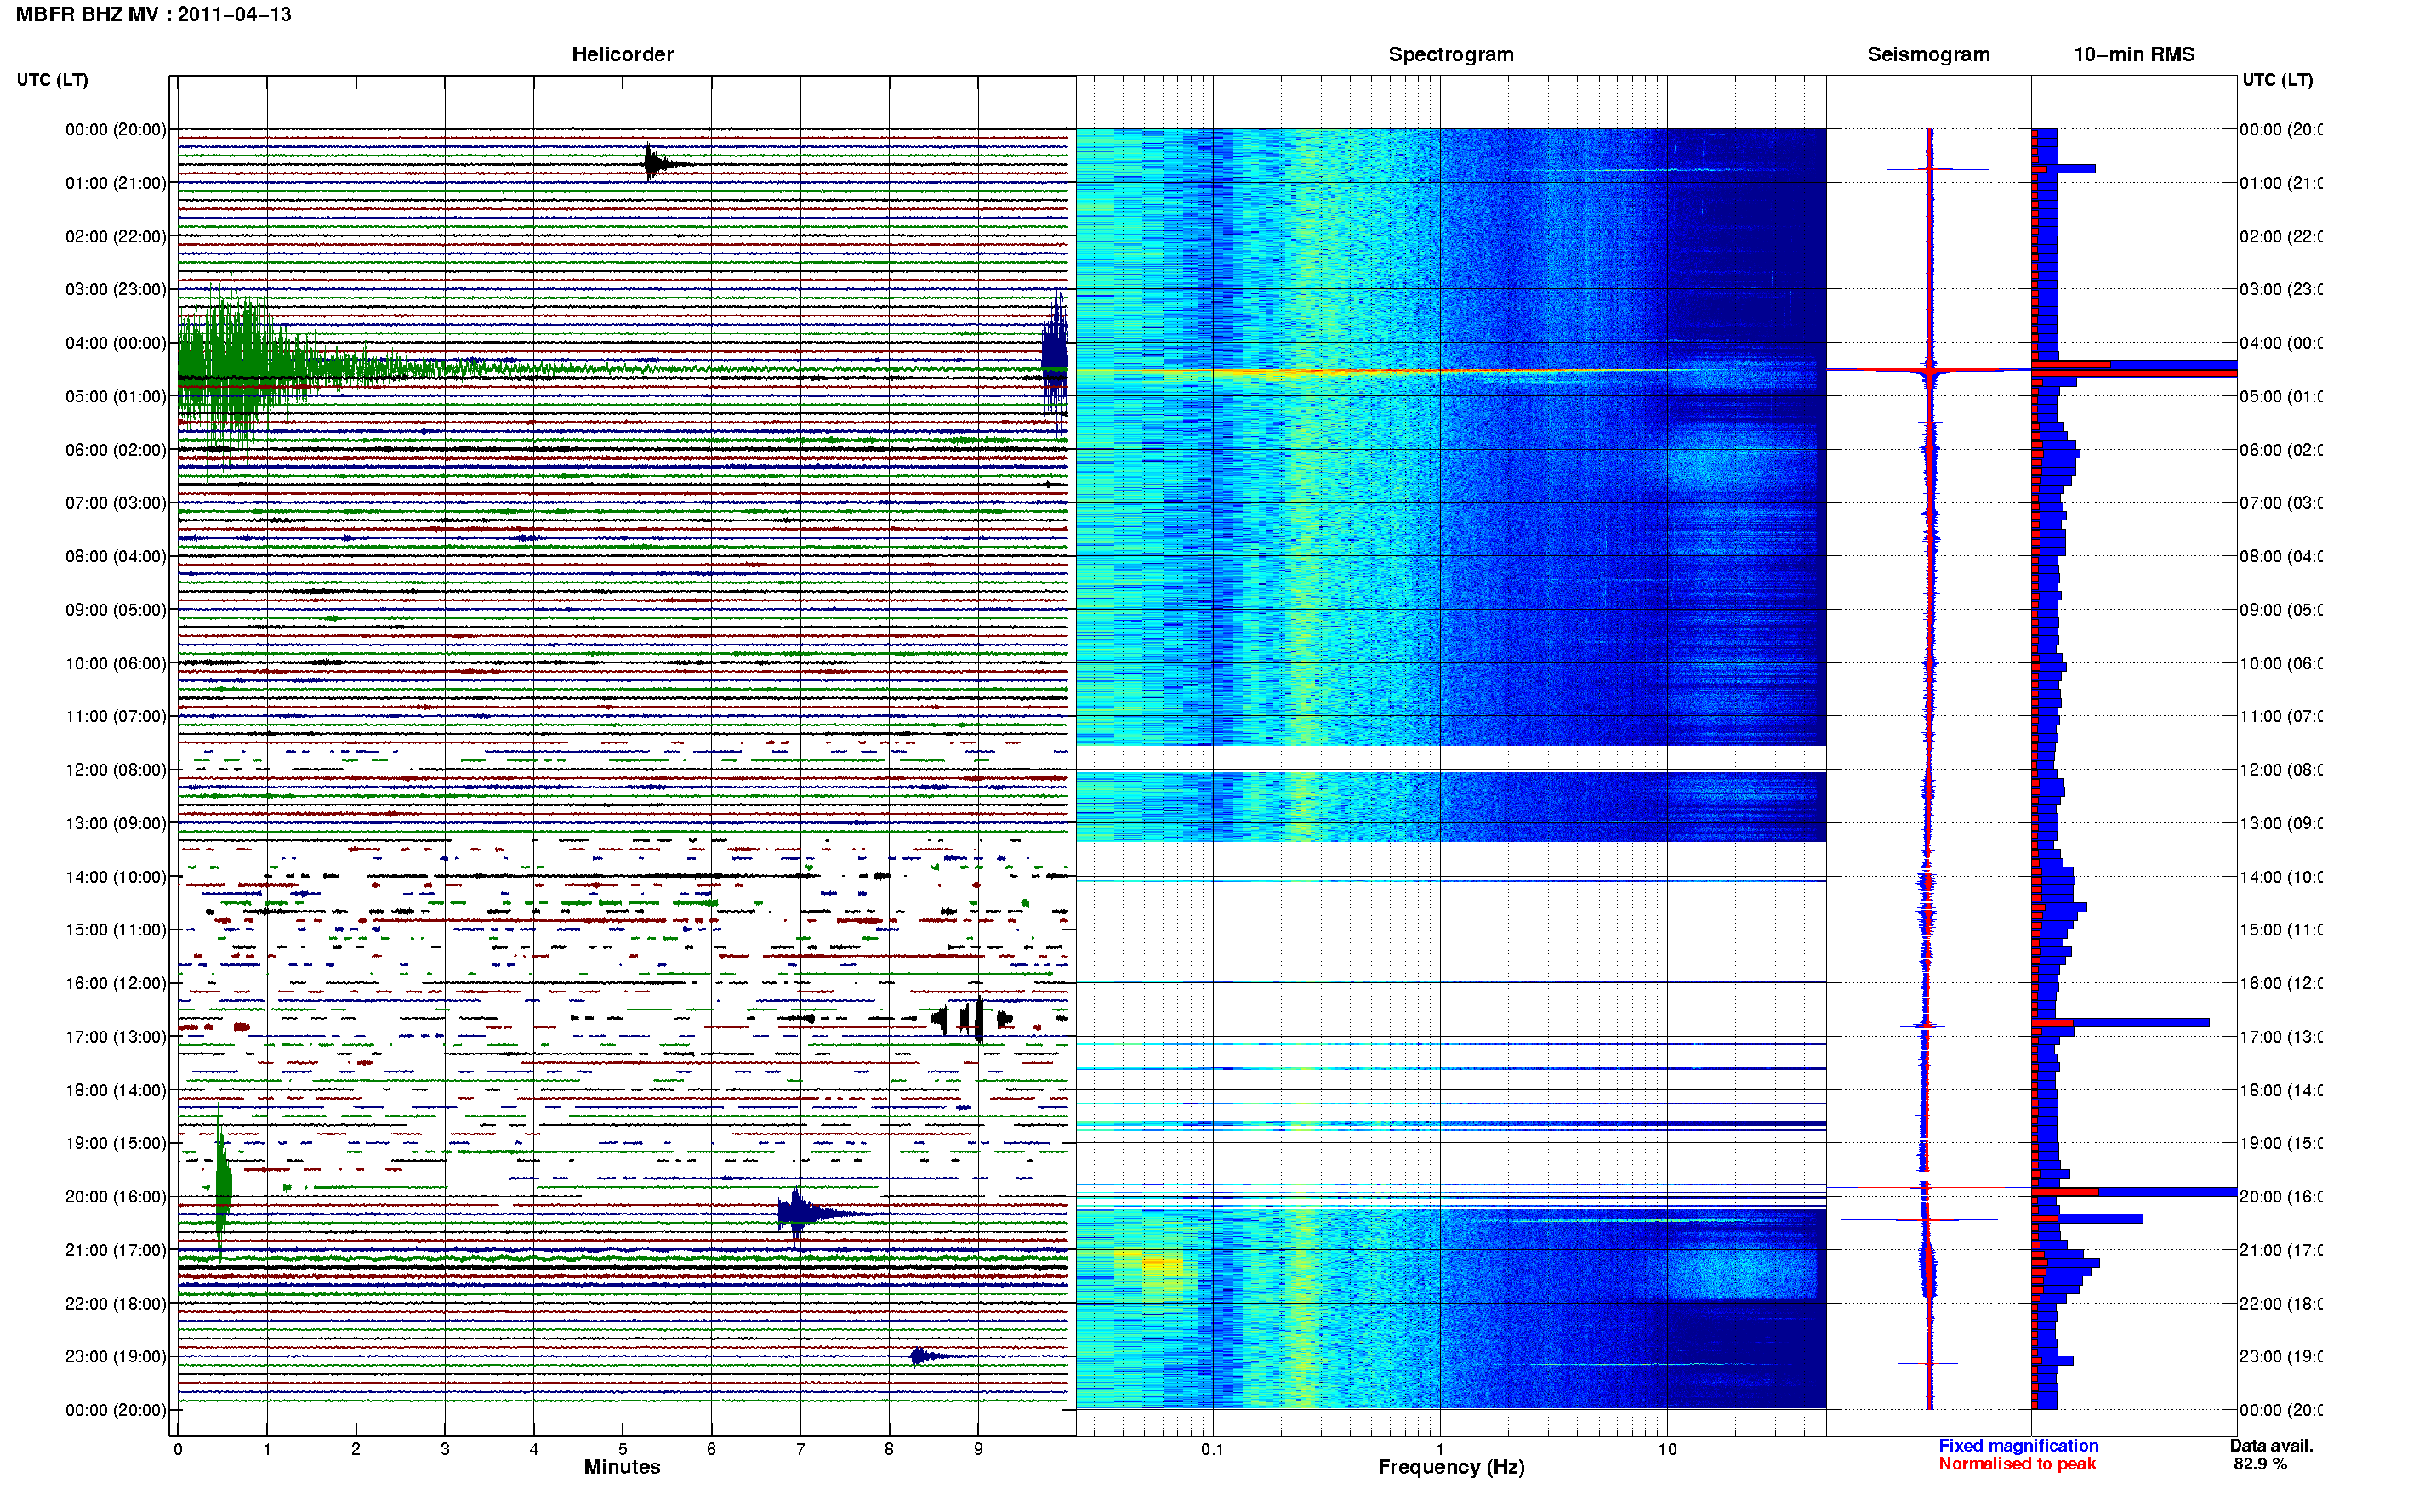Click the minute 5 tick label on Helicorder axis
This screenshot has height=1512, width=2419.
[622, 1448]
